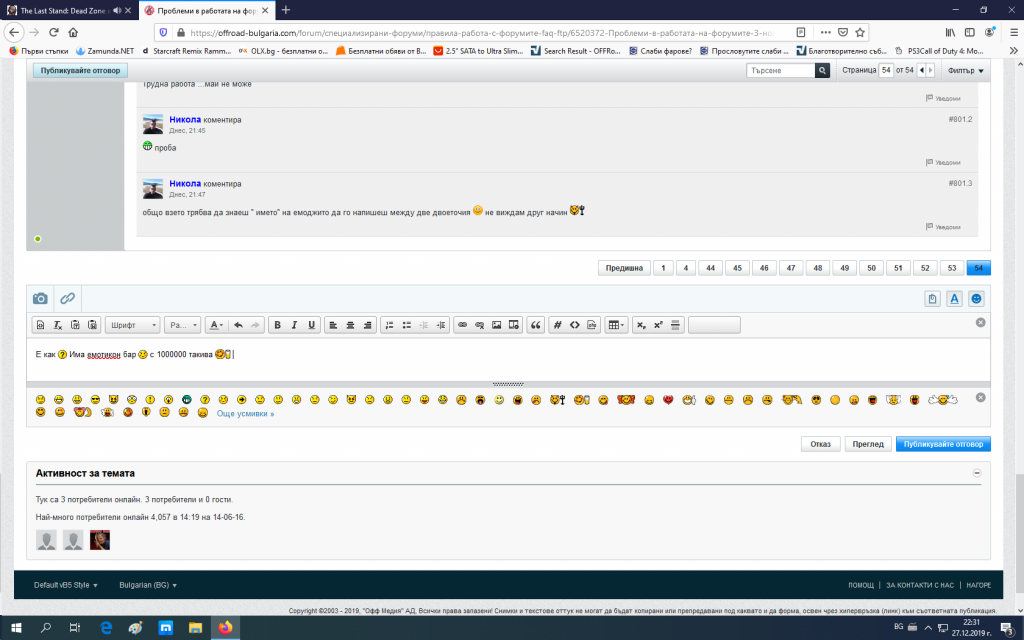
Task: Toggle the smiley panel with blue smiley button
Action: [976, 298]
